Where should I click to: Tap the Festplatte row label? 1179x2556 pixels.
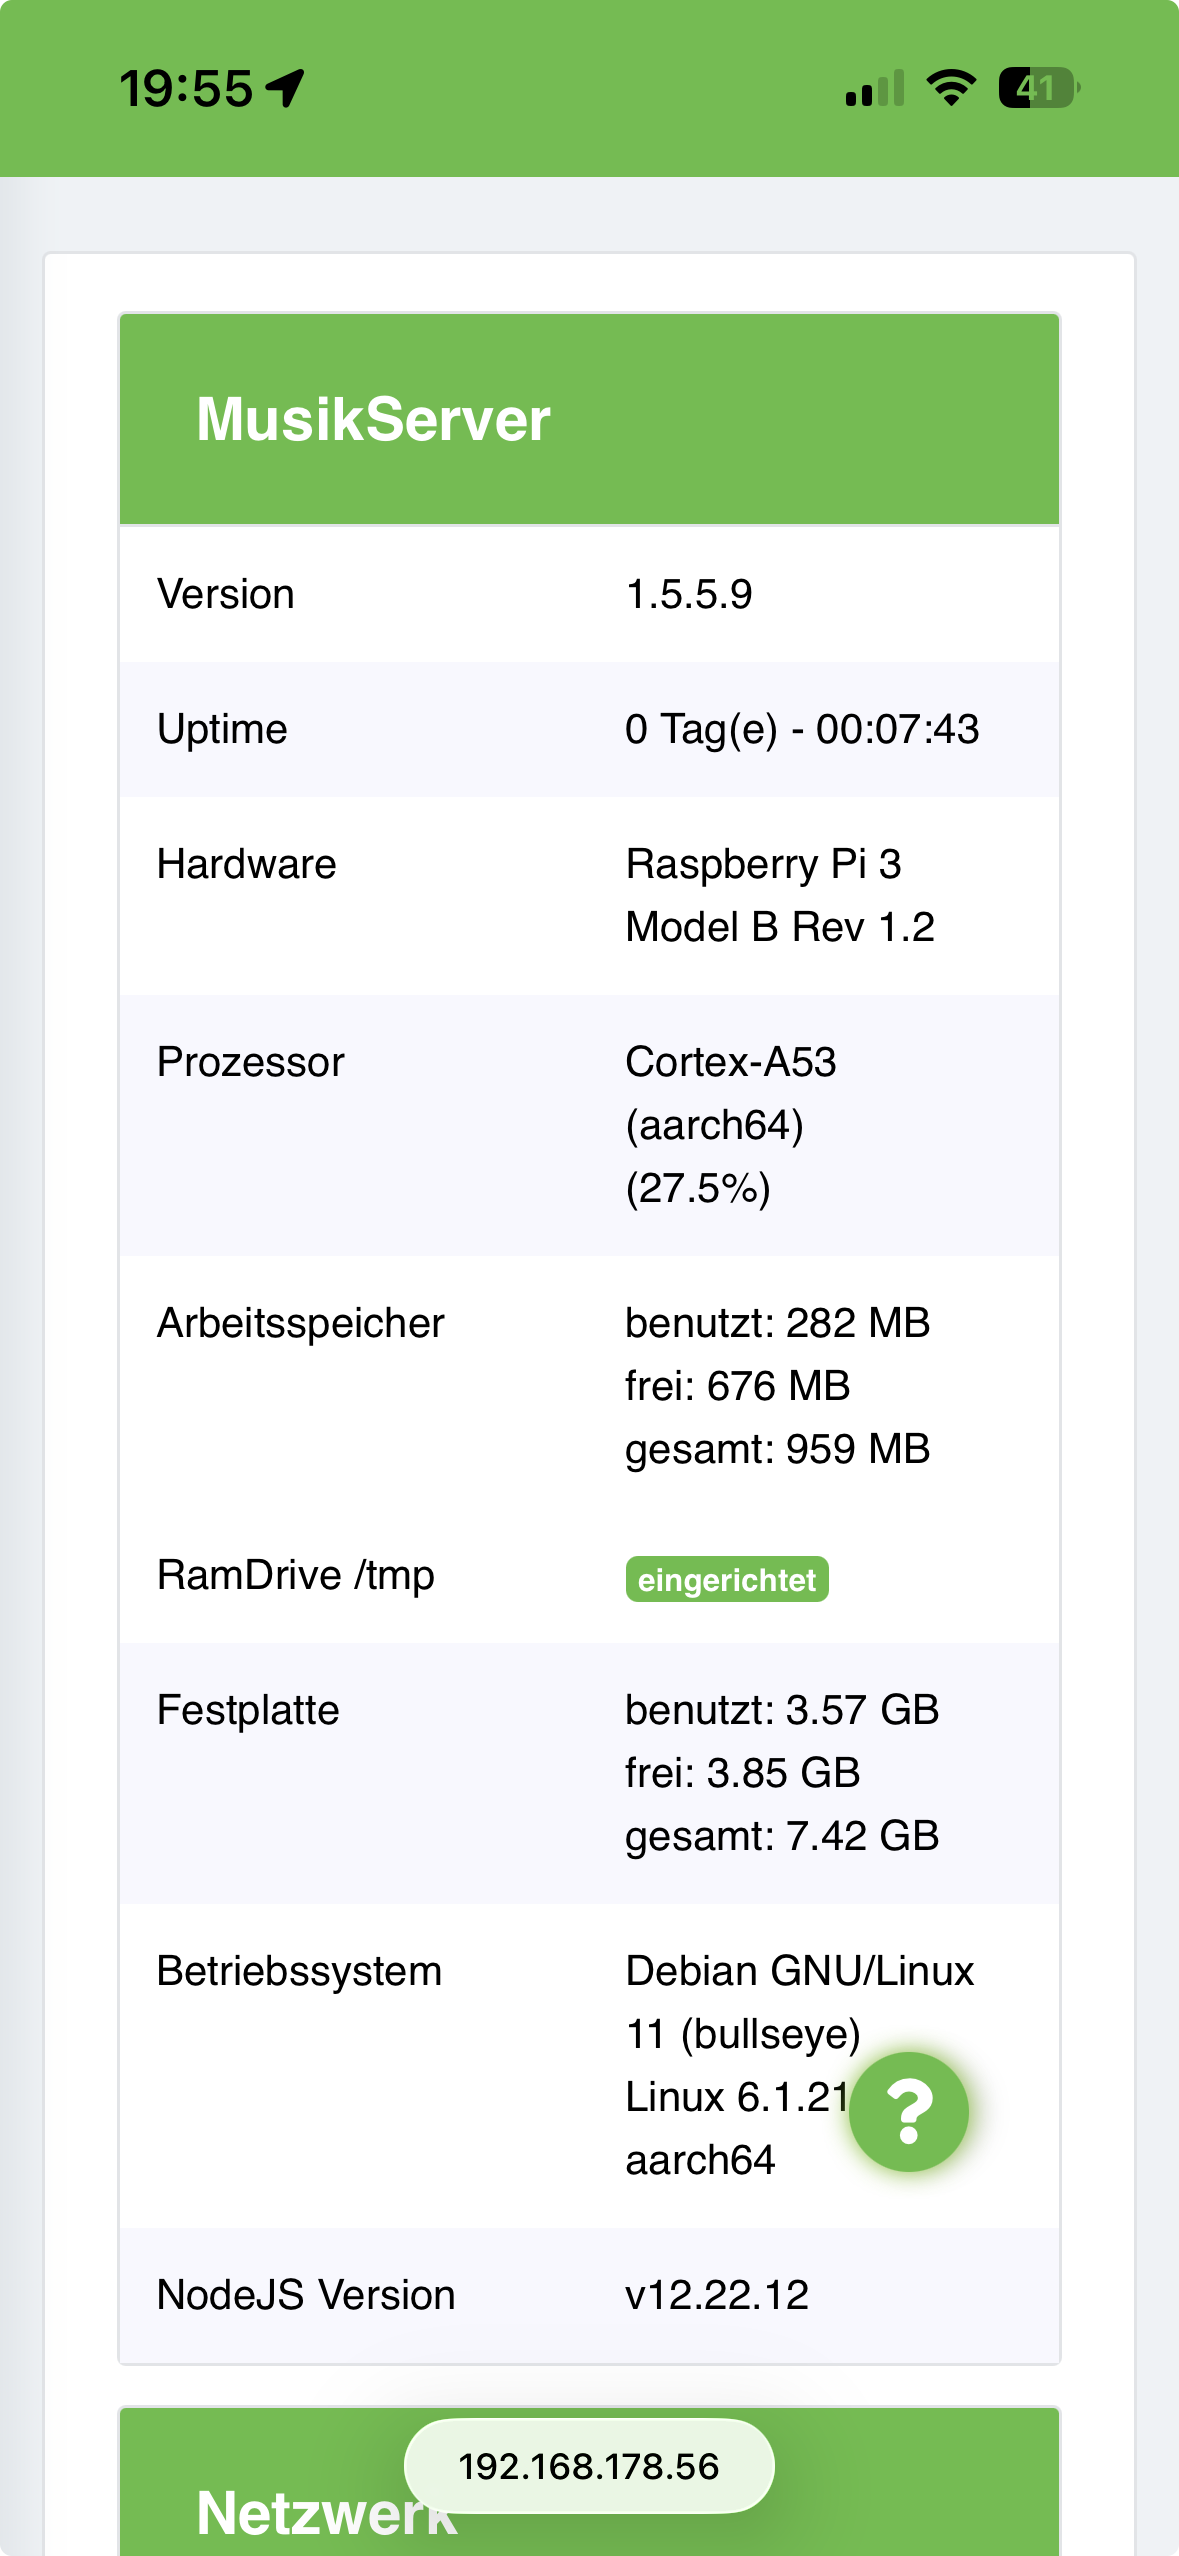click(248, 1710)
